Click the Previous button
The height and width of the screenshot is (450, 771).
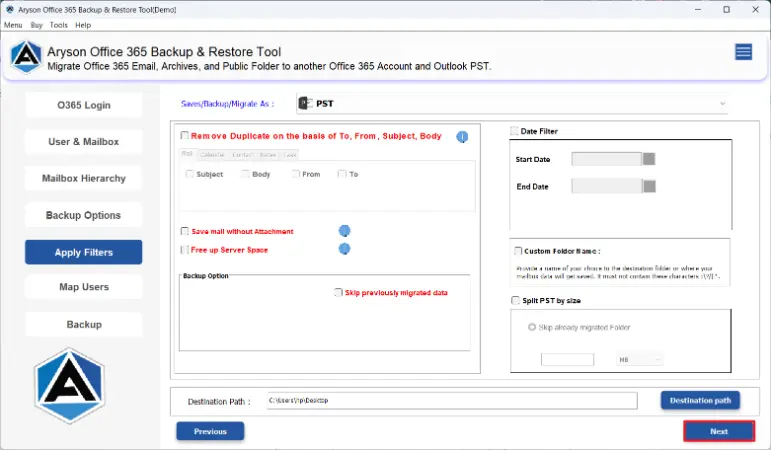tap(210, 431)
